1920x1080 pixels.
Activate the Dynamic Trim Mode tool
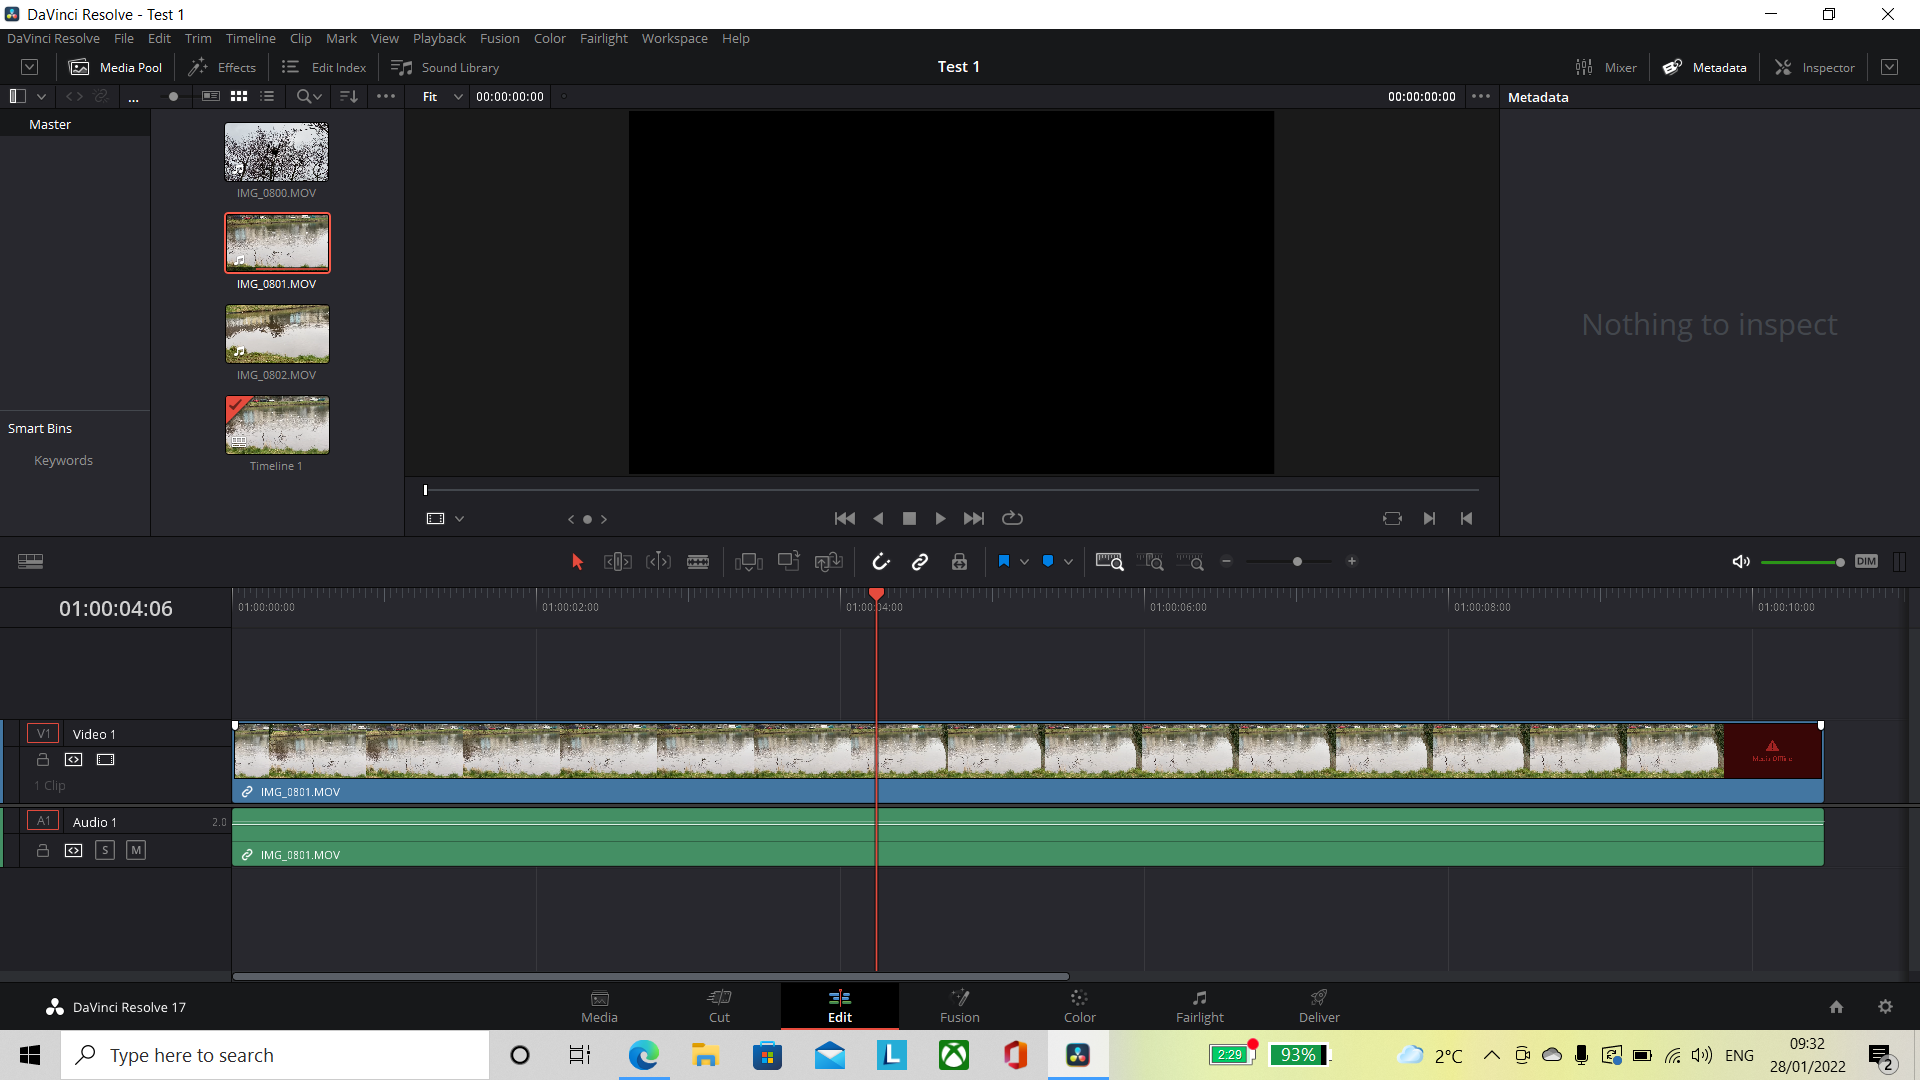point(658,562)
